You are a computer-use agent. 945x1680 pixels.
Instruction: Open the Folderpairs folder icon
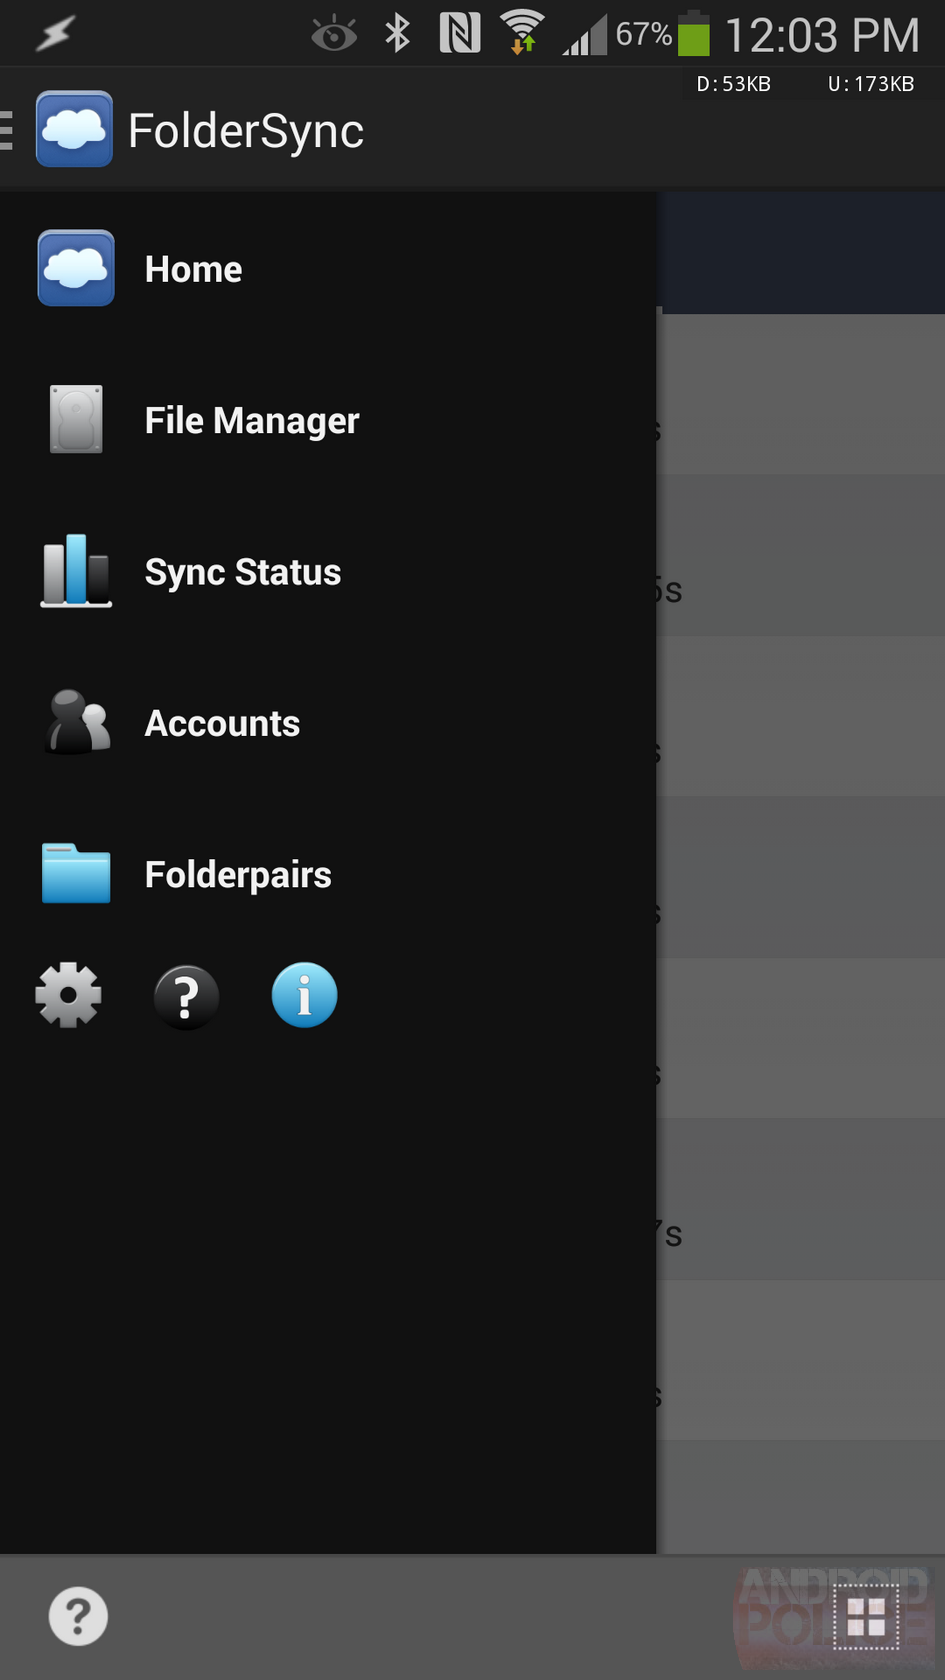pyautogui.click(x=75, y=873)
